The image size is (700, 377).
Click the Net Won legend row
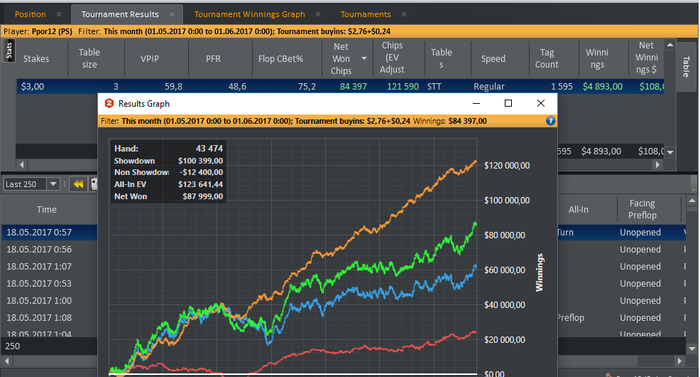168,197
